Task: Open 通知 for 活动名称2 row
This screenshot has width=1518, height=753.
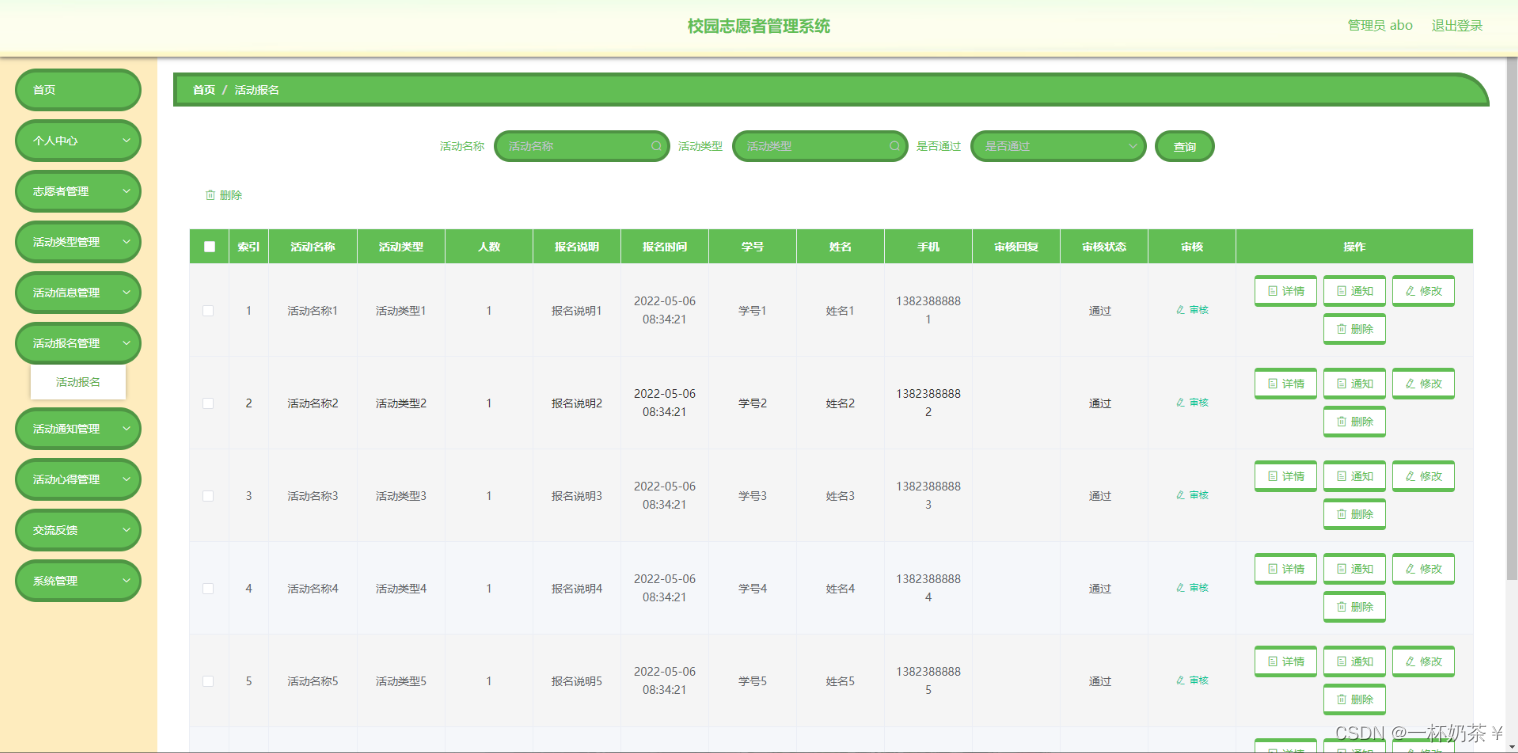Action: [x=1355, y=384]
